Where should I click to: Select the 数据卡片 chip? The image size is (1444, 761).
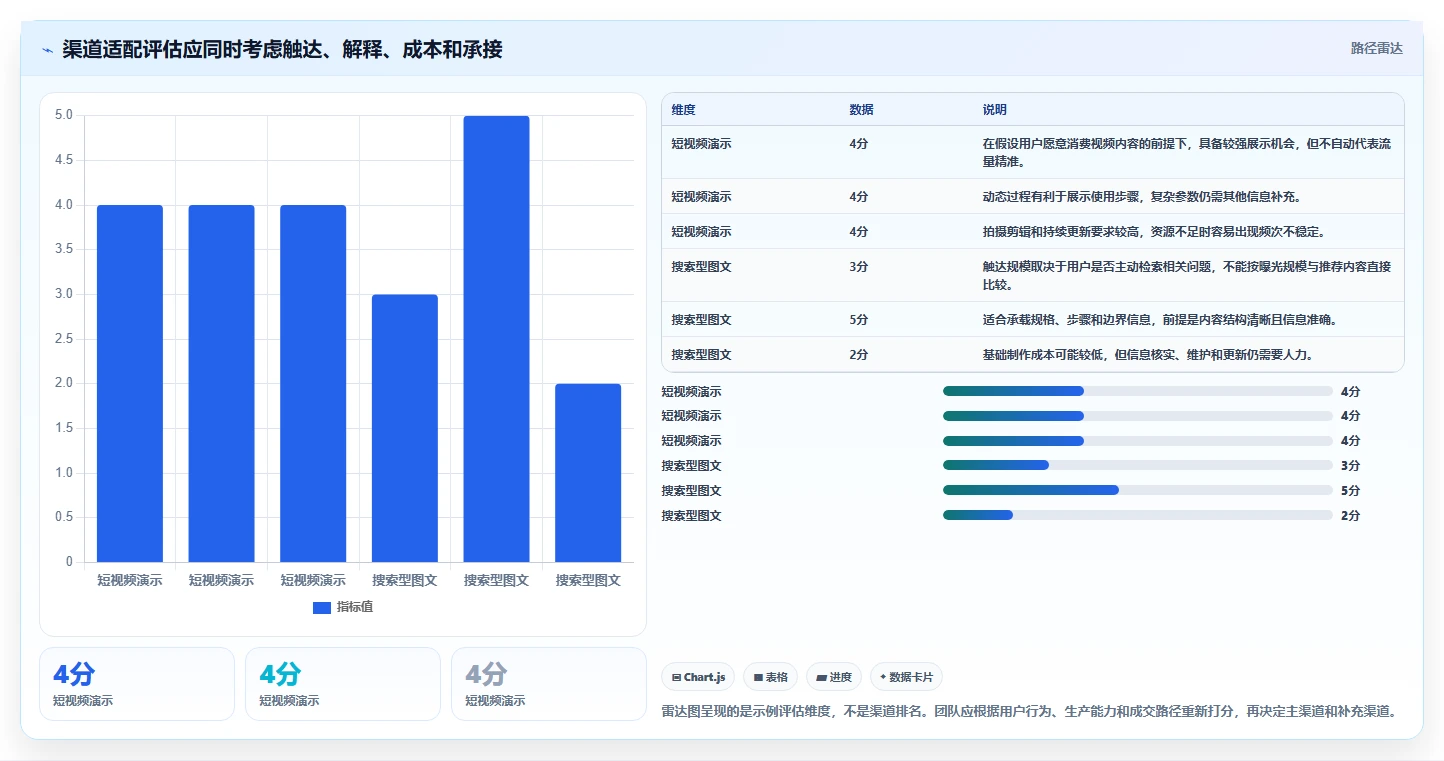click(906, 677)
